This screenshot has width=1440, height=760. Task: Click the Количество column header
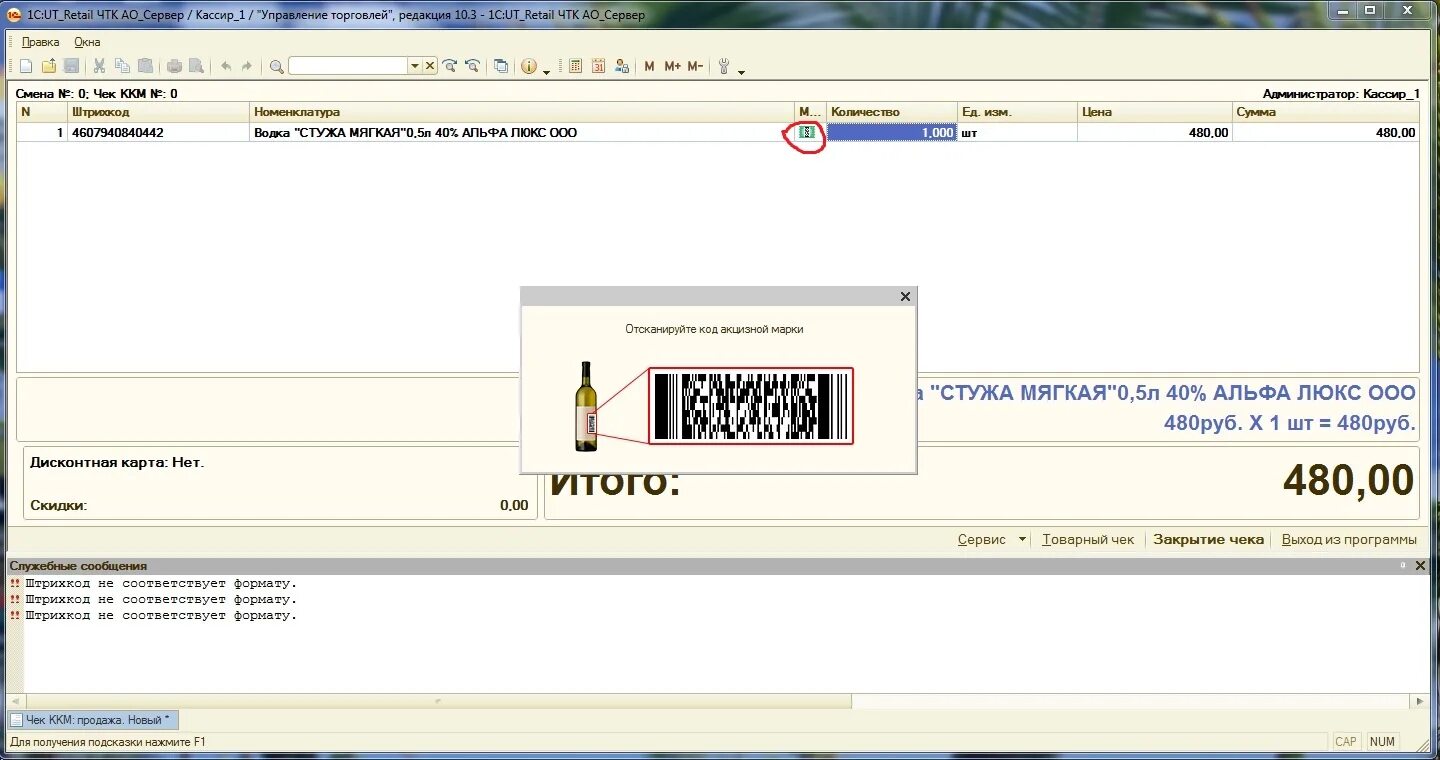(x=892, y=112)
